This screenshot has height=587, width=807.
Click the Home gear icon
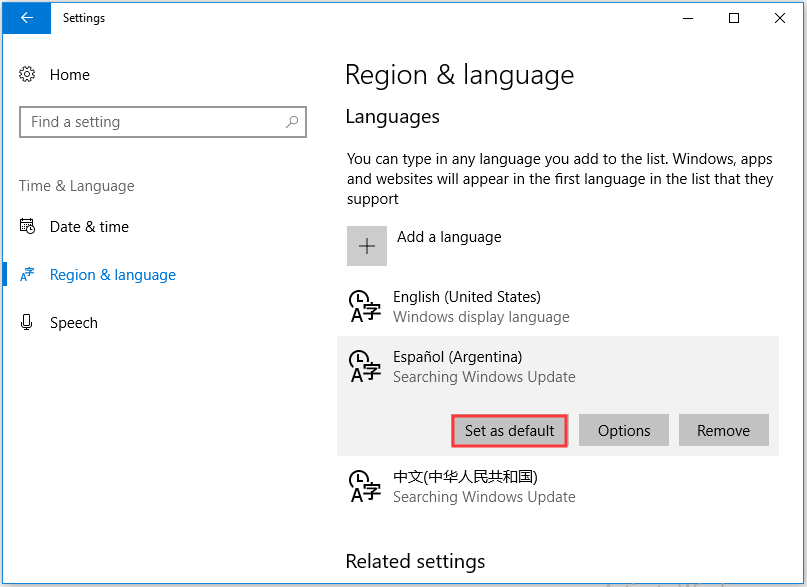click(27, 75)
